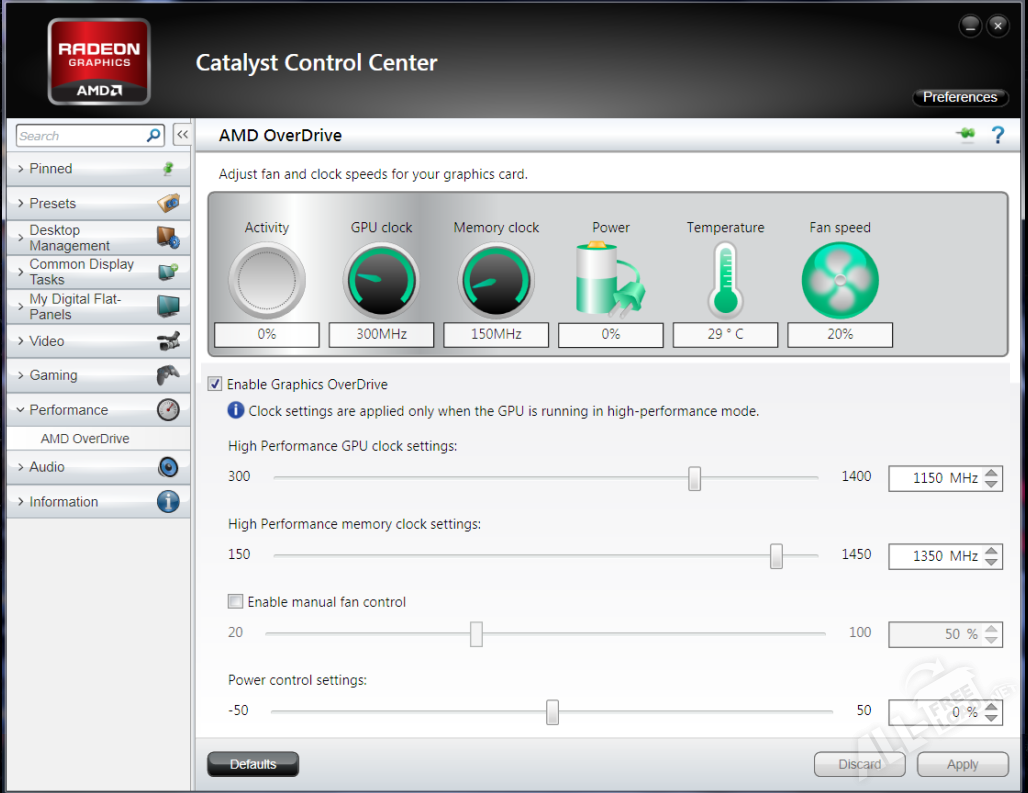This screenshot has height=793, width=1028.
Task: Select AMD OverDrive sidebar item
Action: pyautogui.click(x=85, y=439)
